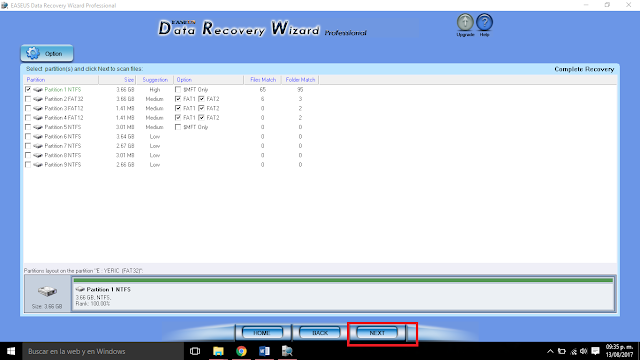
Task: Click drive icon of Partition 5 NTFS row
Action: point(38,127)
